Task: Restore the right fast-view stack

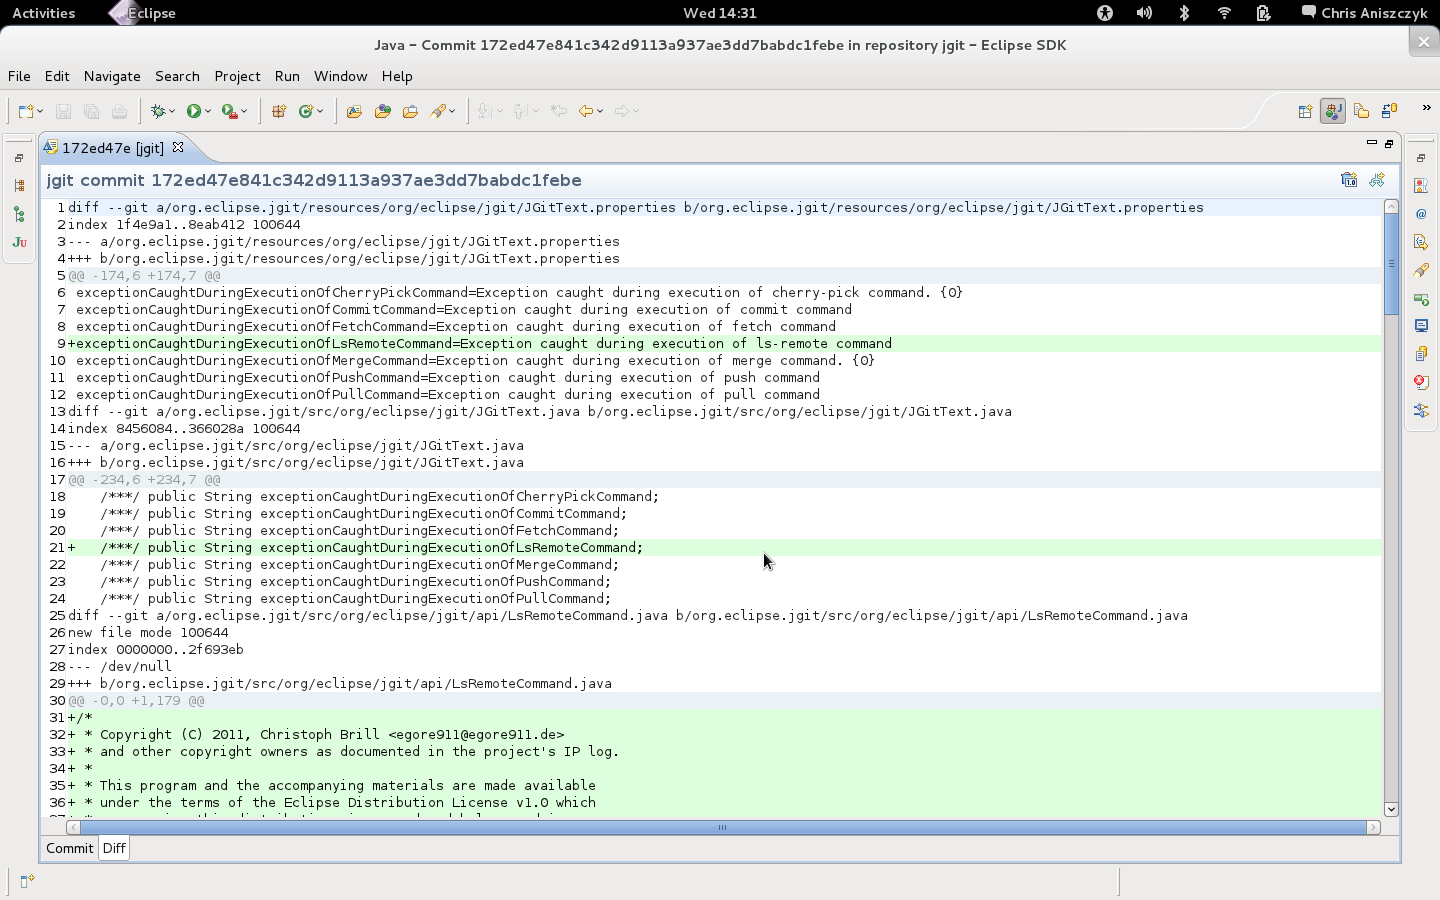Action: [1421, 158]
